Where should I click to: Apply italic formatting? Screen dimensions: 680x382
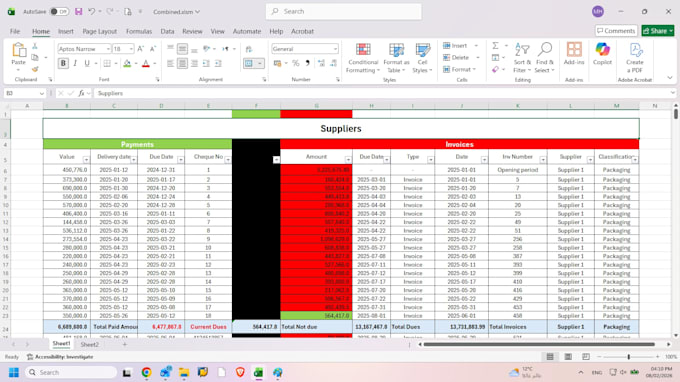(75, 63)
